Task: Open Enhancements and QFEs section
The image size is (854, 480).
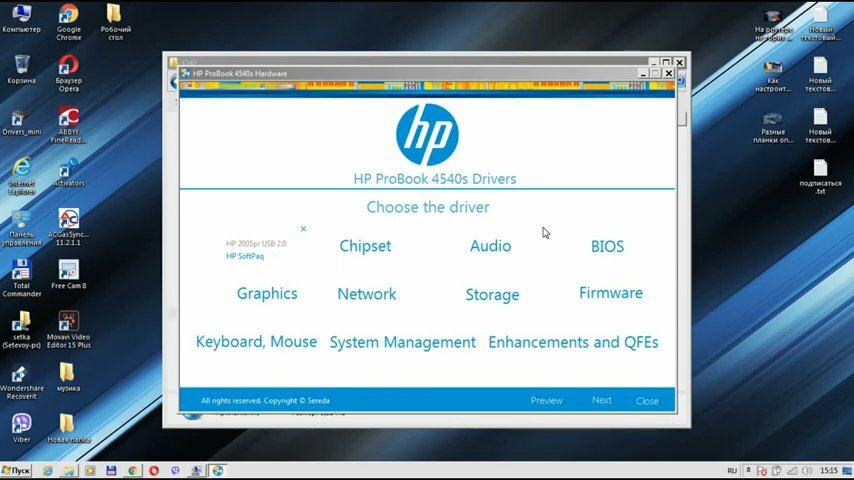Action: point(573,342)
